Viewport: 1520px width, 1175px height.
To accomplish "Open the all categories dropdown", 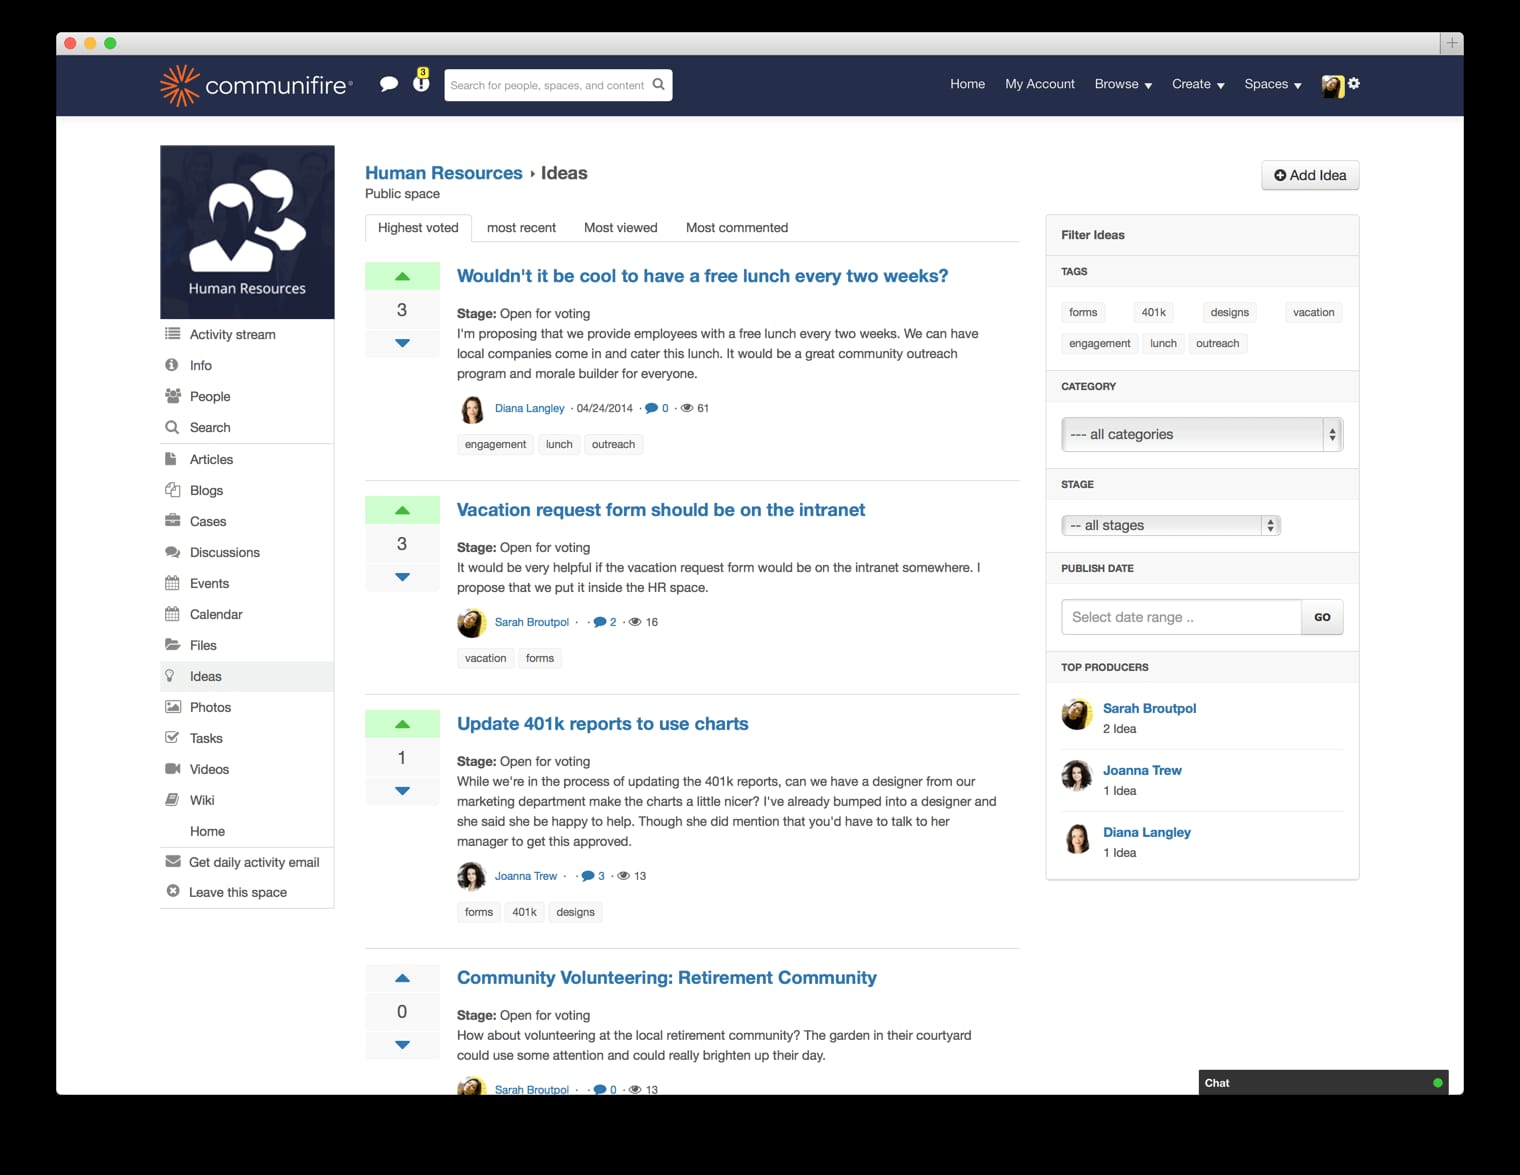I will point(1201,434).
